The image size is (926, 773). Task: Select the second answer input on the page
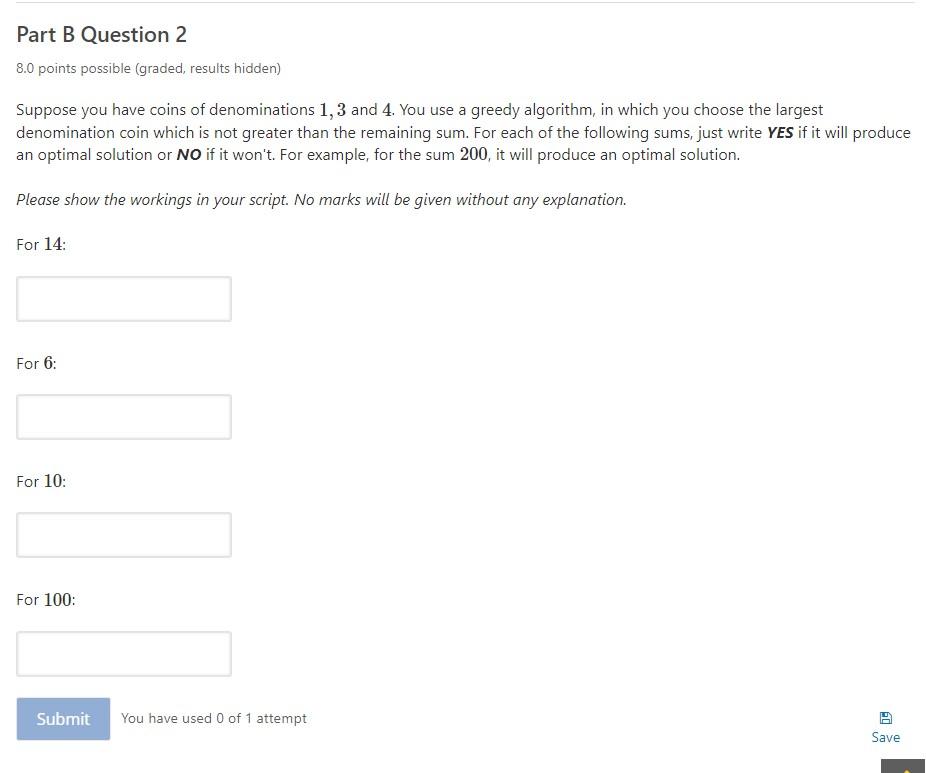(x=123, y=416)
